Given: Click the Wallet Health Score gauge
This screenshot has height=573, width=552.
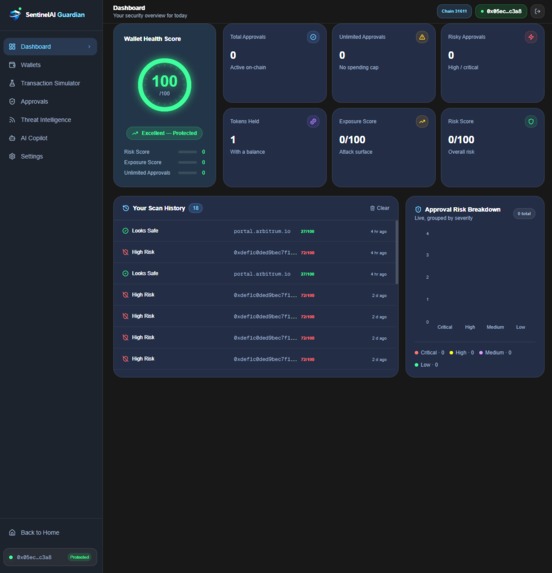Looking at the screenshot, I should point(164,85).
